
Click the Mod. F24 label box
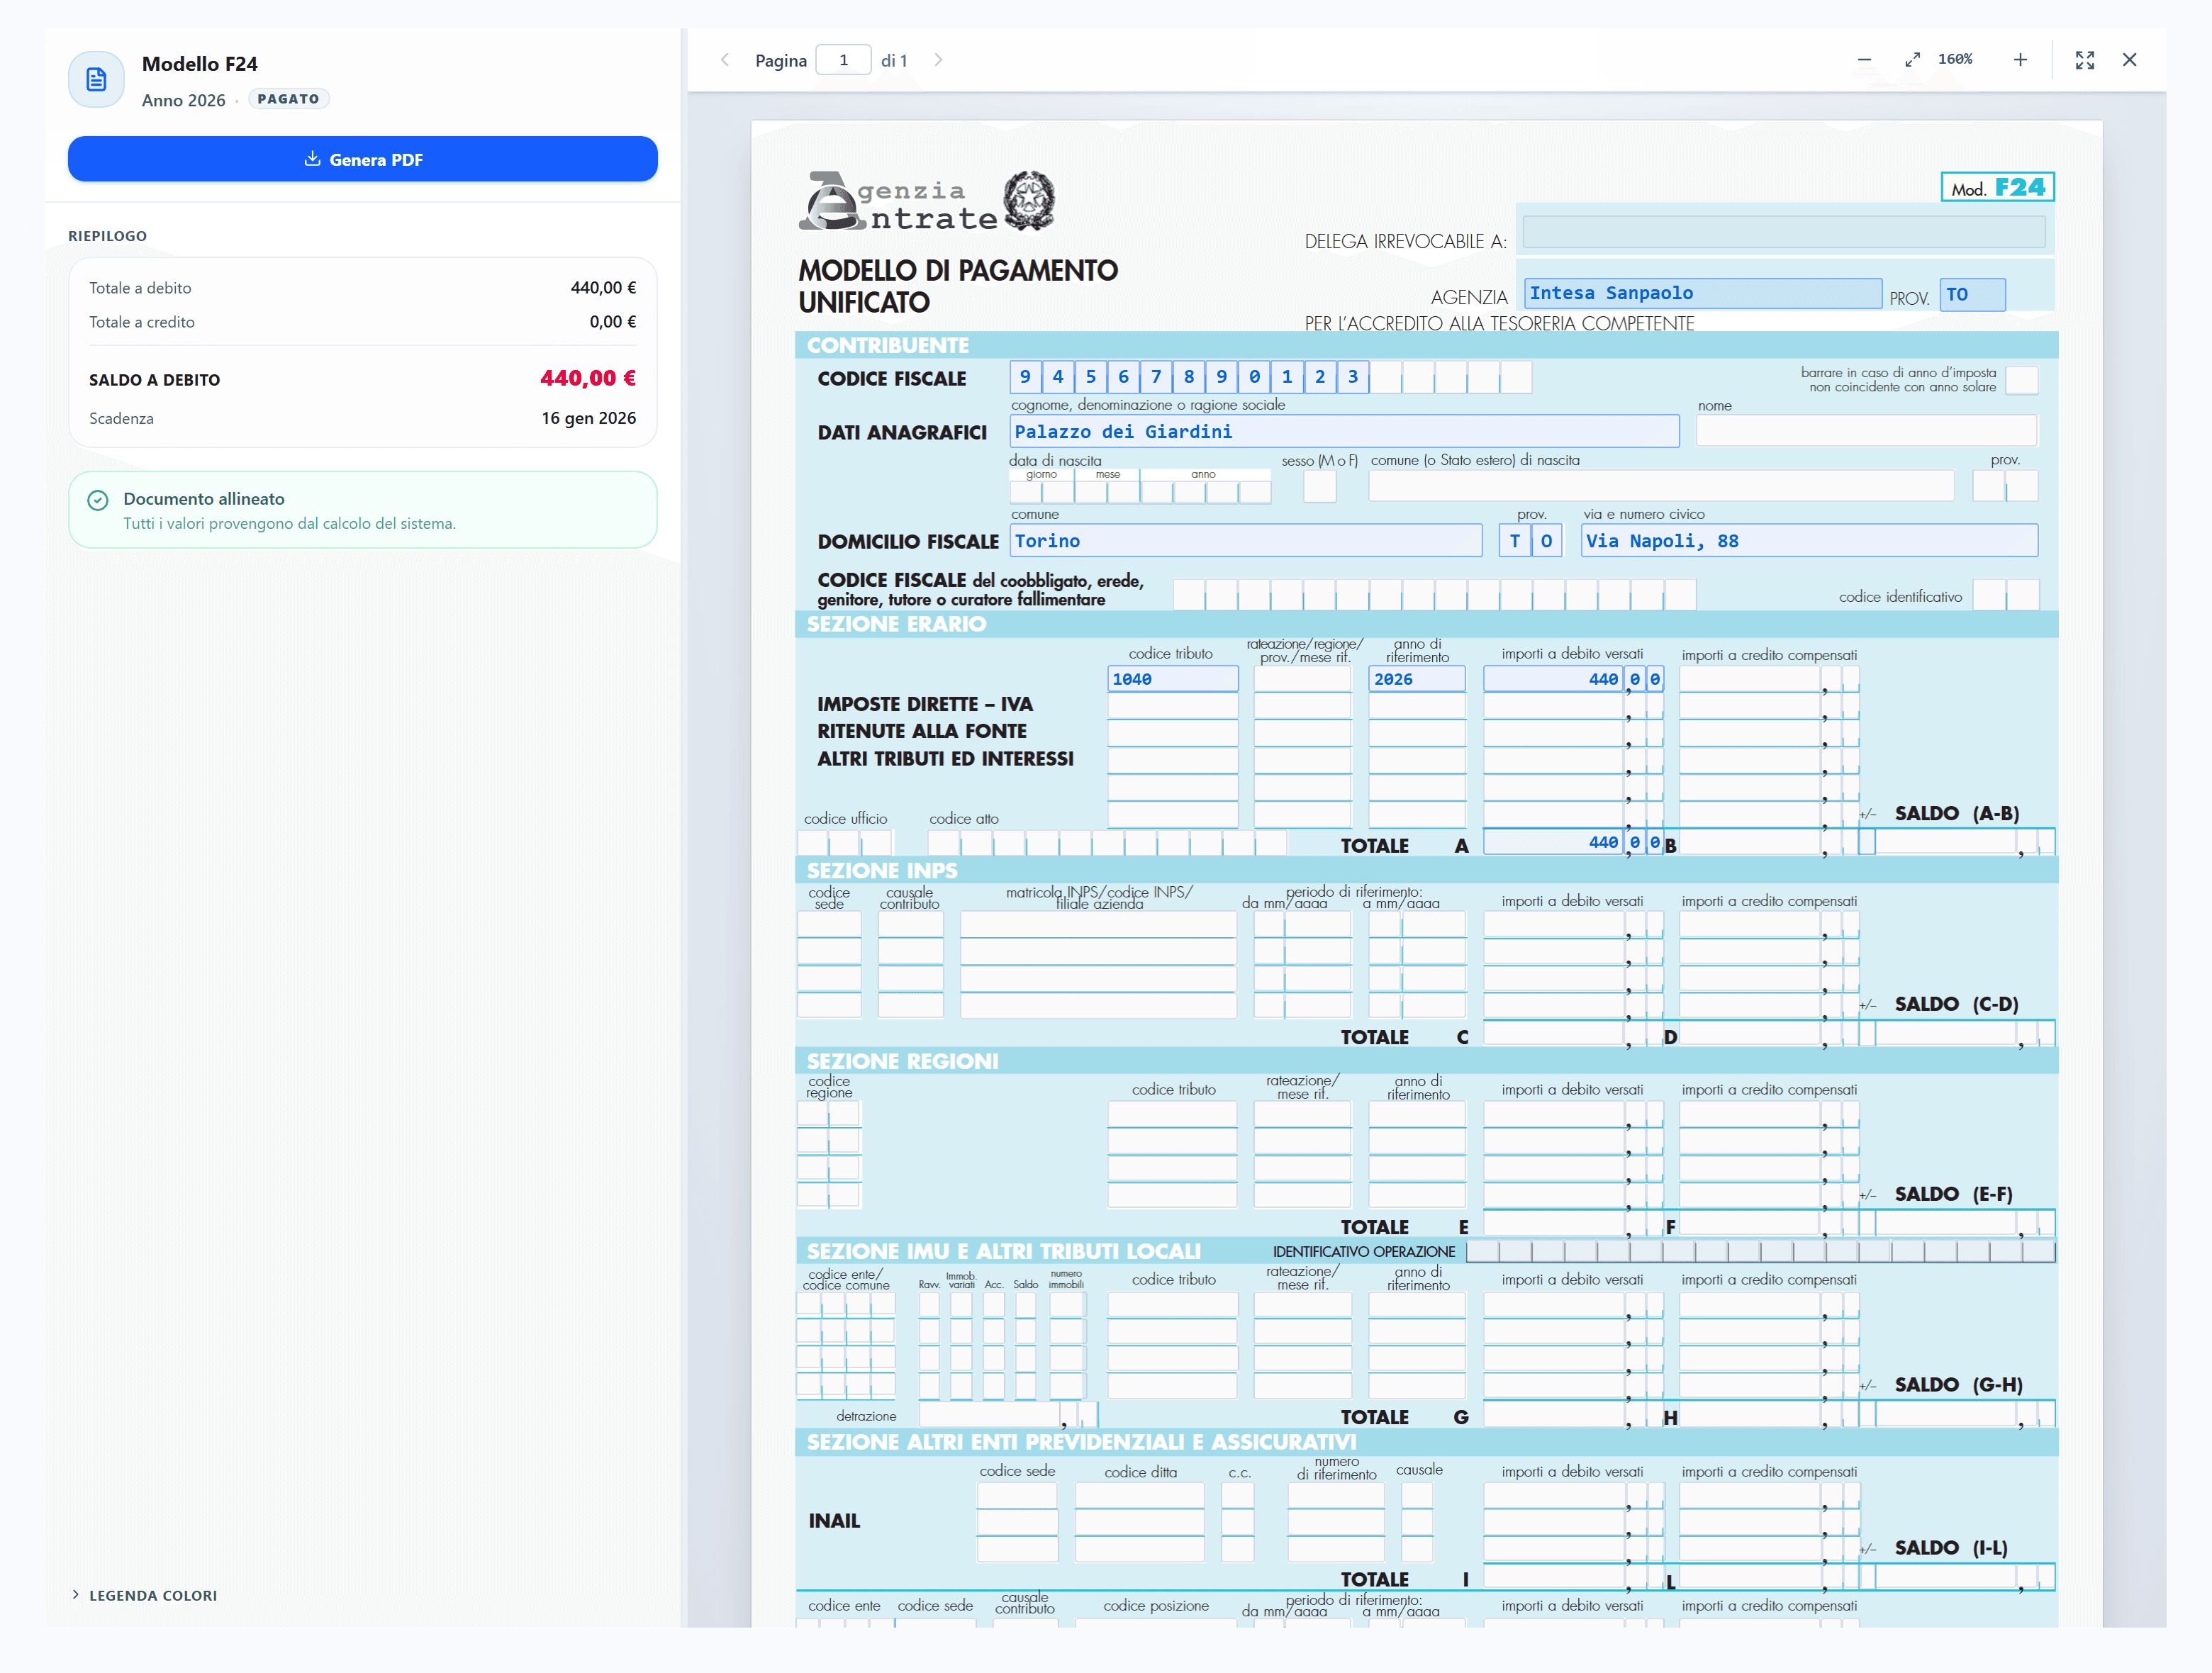[1997, 187]
